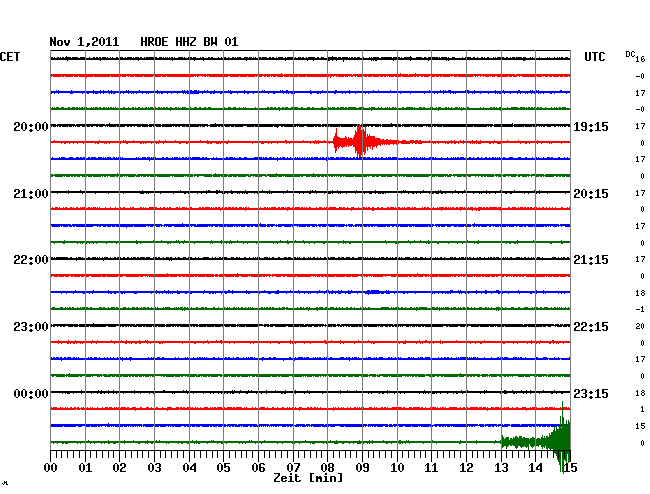
Task: Click the minute axis label '07'
Action: coord(293,467)
